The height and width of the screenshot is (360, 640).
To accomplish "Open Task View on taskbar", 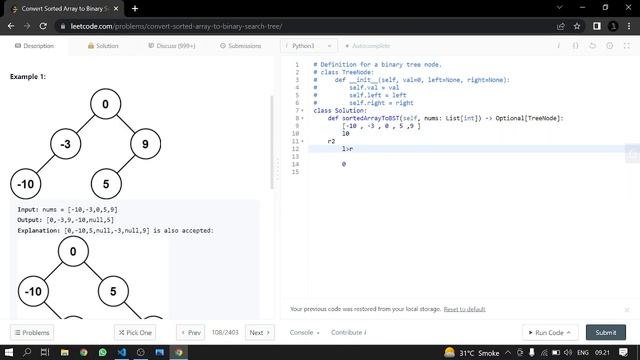I will pos(45,352).
